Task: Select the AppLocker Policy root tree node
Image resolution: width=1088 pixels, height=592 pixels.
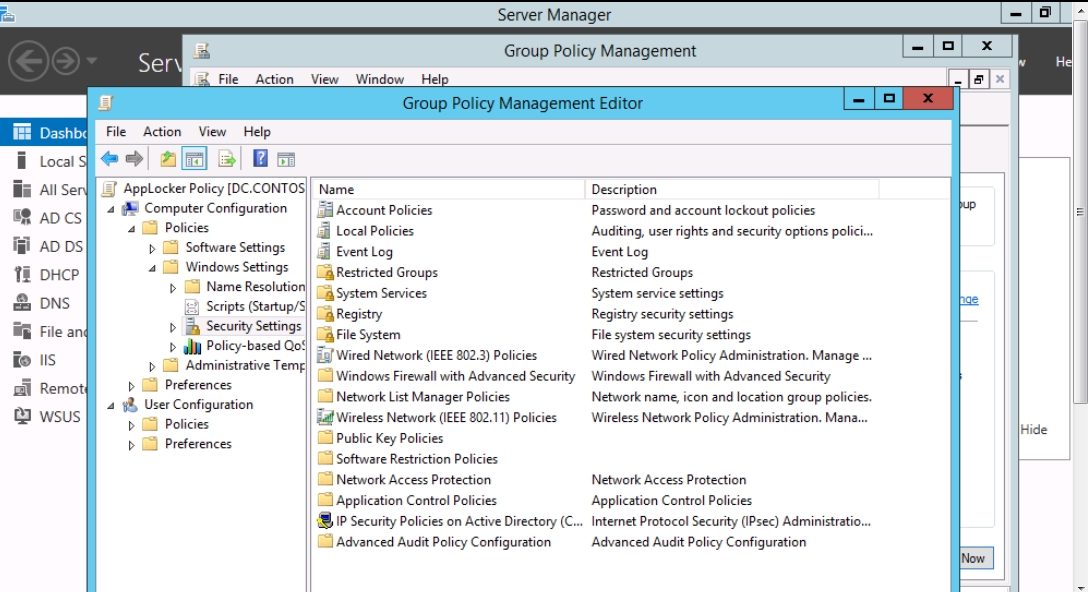Action: [x=214, y=188]
